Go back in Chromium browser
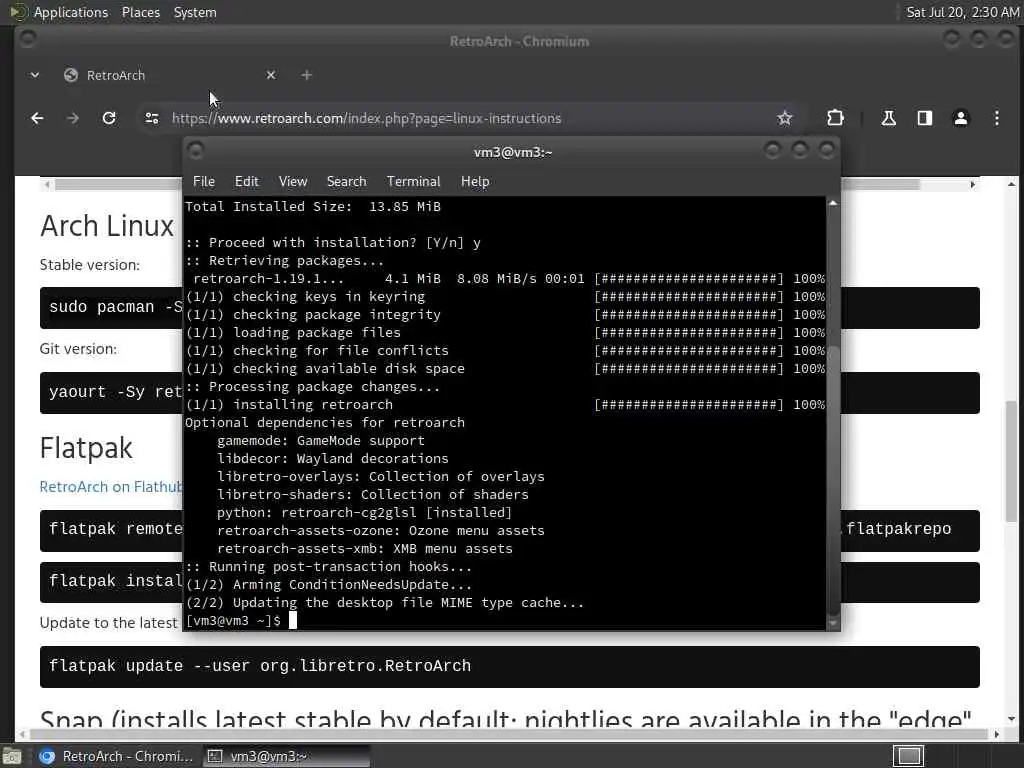 [37, 118]
